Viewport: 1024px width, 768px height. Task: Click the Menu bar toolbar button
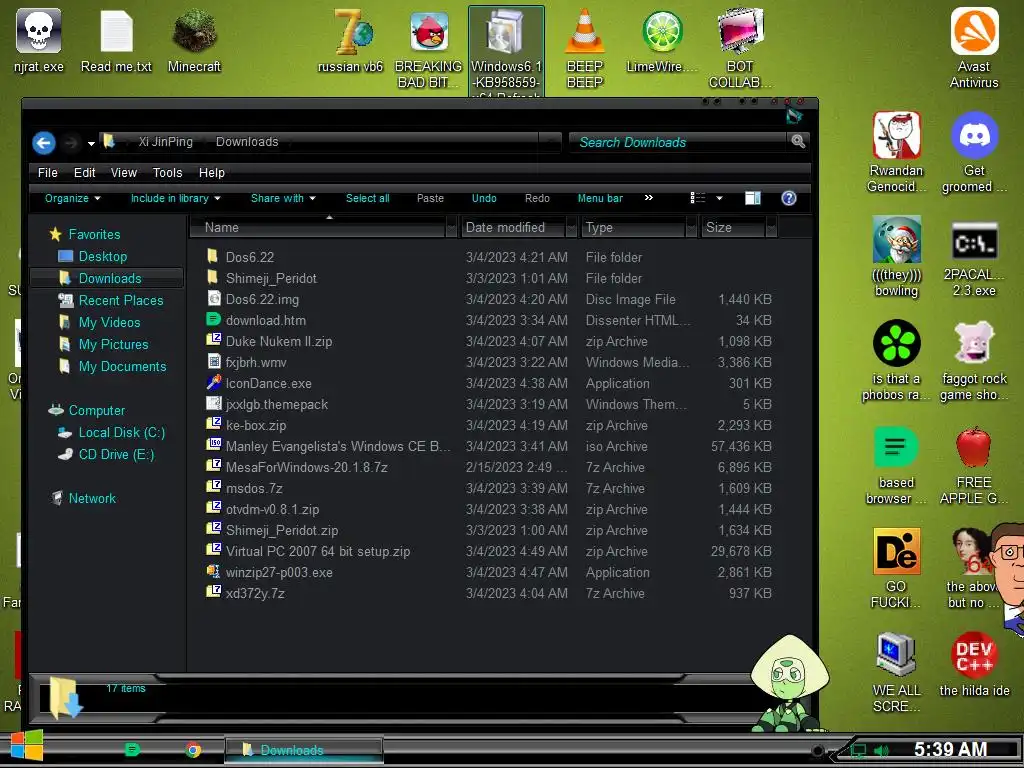coord(600,198)
